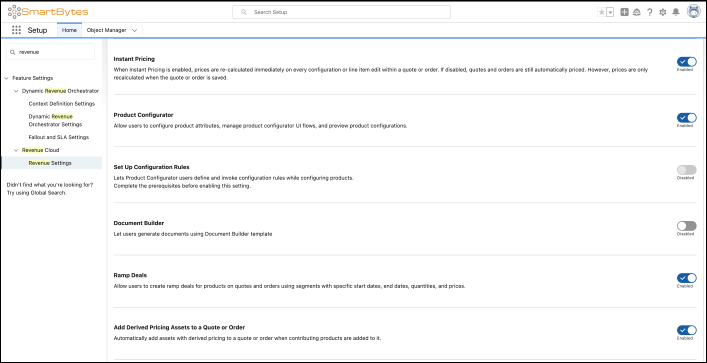Image resolution: width=707 pixels, height=363 pixels.
Task: Select Revenue Settings in the sidebar
Action: (x=50, y=163)
